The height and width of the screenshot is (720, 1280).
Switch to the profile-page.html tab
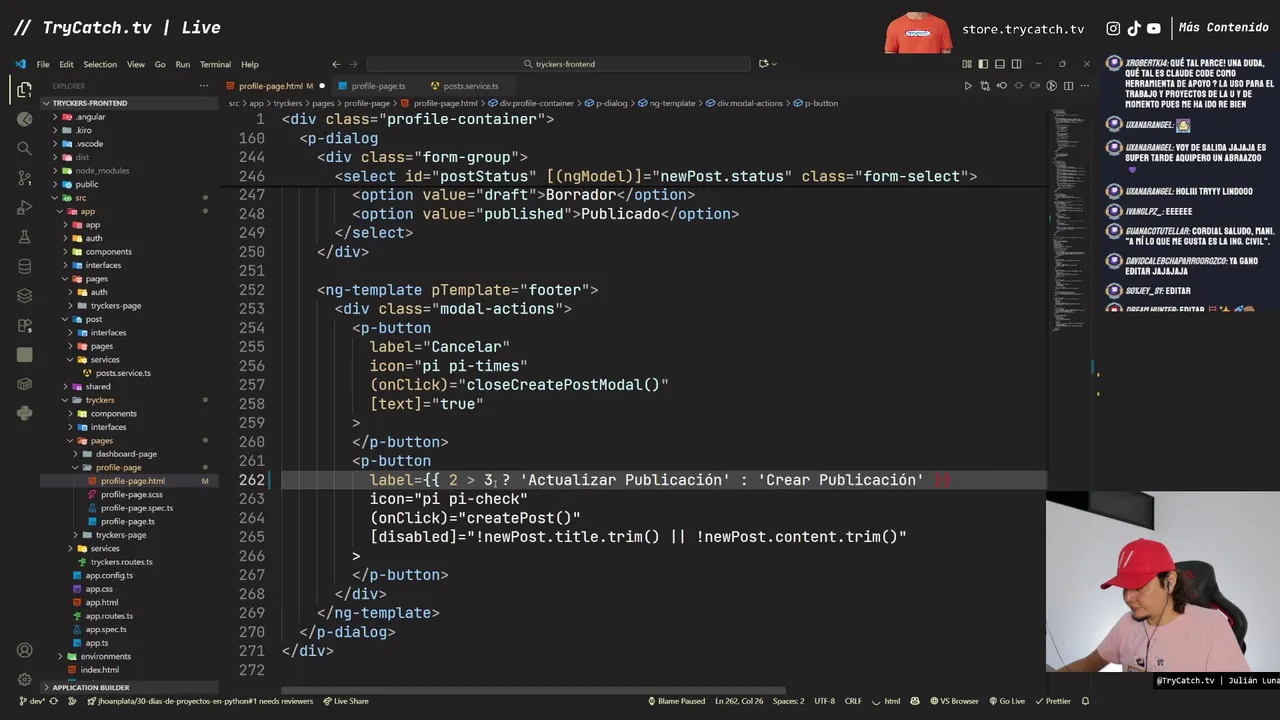point(270,86)
